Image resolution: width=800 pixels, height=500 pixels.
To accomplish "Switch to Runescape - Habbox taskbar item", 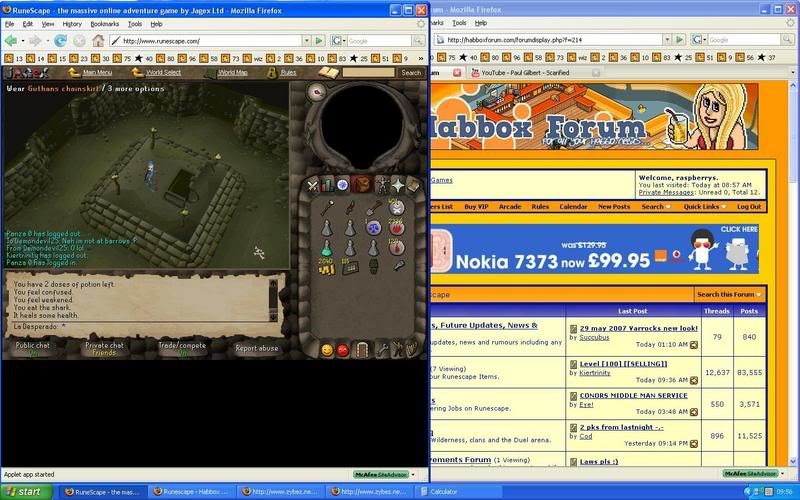I will click(193, 492).
